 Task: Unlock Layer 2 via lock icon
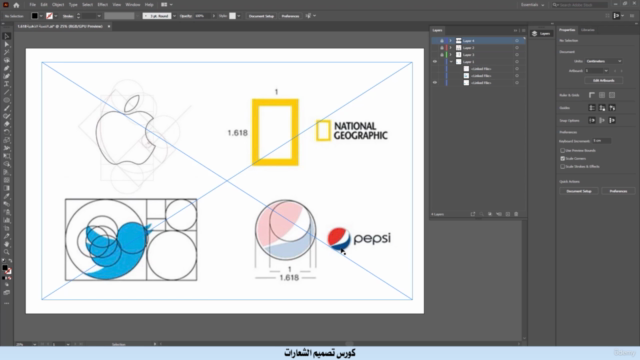pos(442,48)
